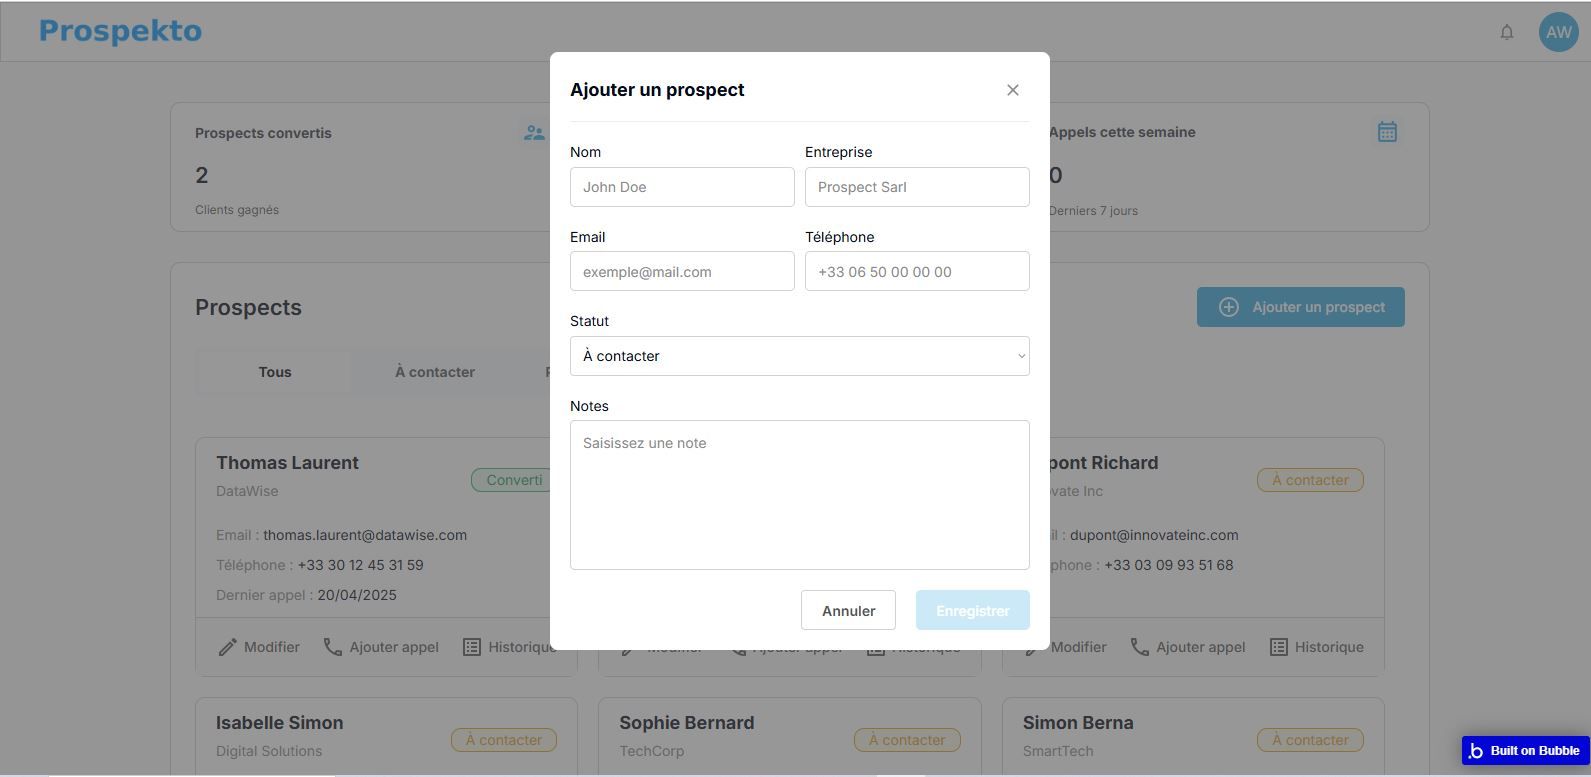The image size is (1591, 777).
Task: Open Historique list icon for Dupont Richard
Action: click(x=1278, y=647)
